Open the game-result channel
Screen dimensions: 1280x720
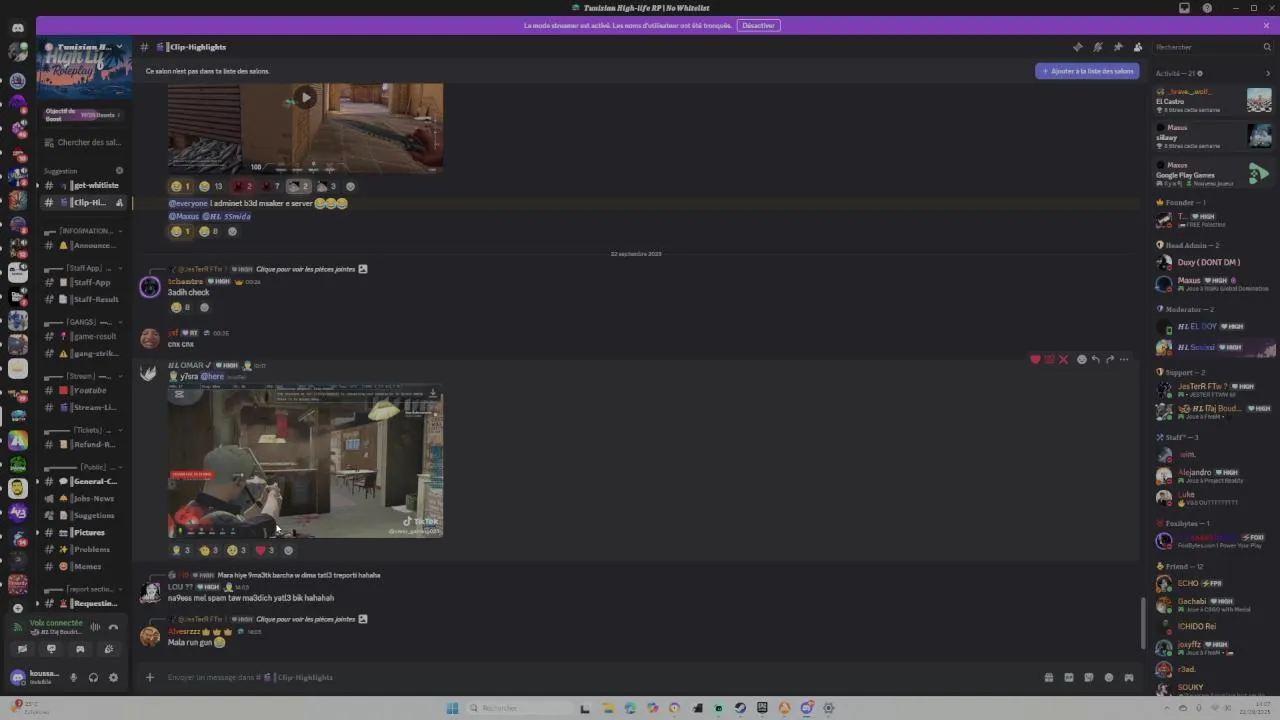pos(84,336)
